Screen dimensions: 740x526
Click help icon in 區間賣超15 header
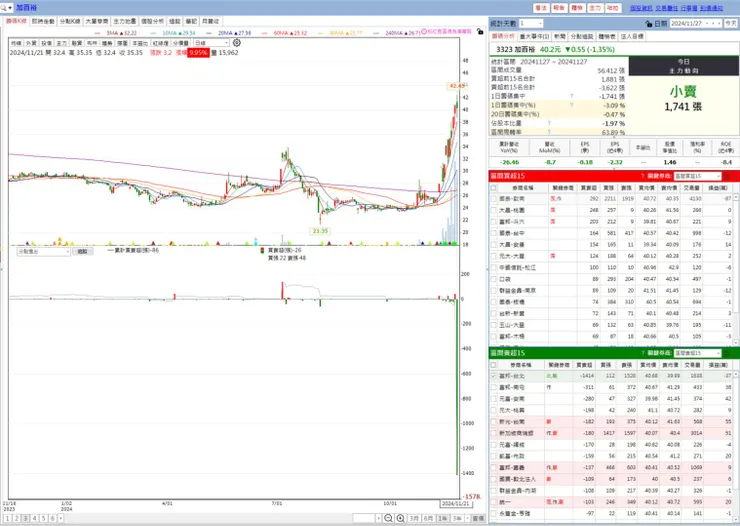pyautogui.click(x=642, y=353)
